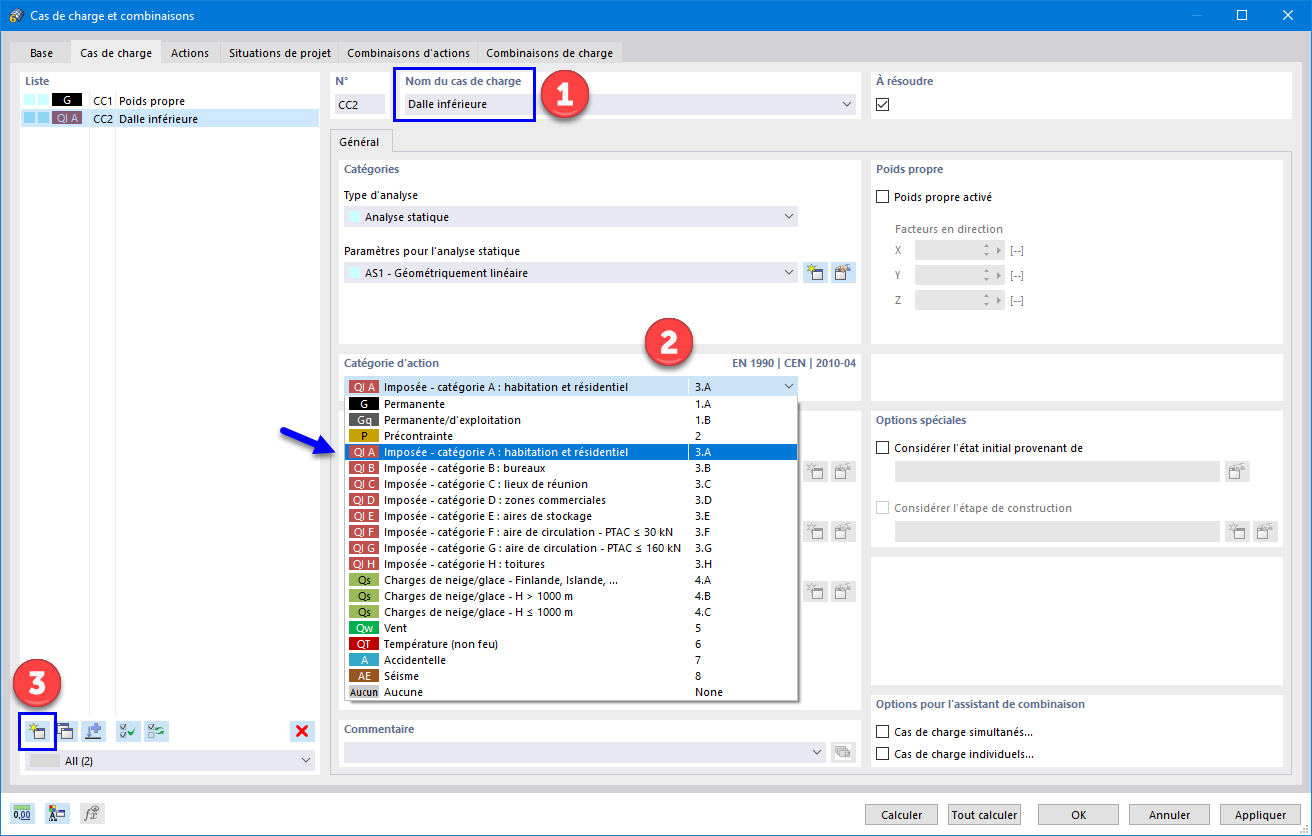The height and width of the screenshot is (836, 1312).
Task: Select Imposée - catégorie E : aires de stockage
Action: pos(570,516)
